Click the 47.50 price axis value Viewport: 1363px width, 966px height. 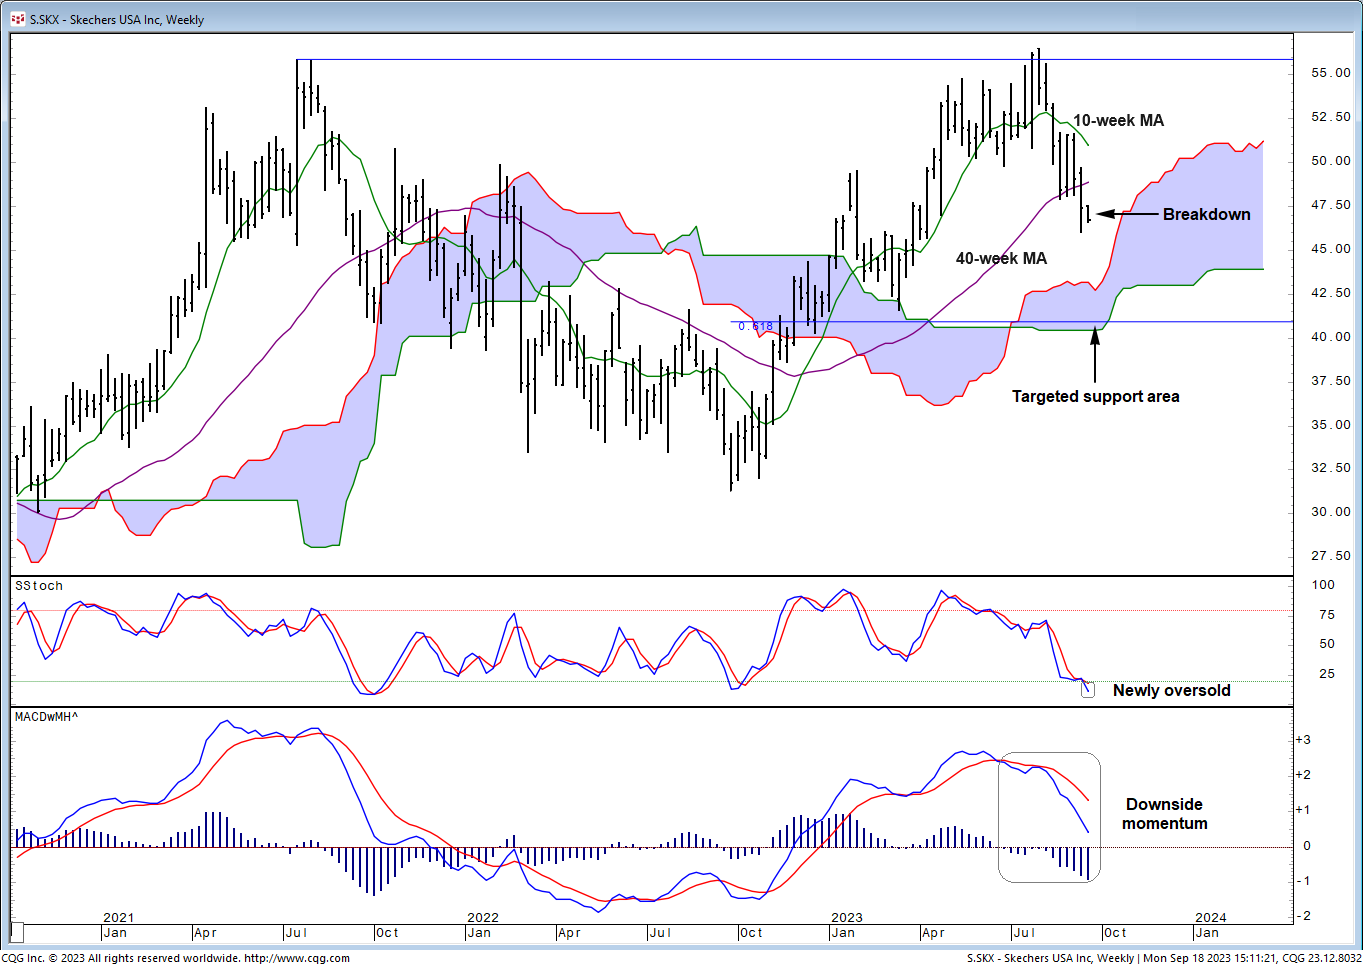tap(1330, 205)
